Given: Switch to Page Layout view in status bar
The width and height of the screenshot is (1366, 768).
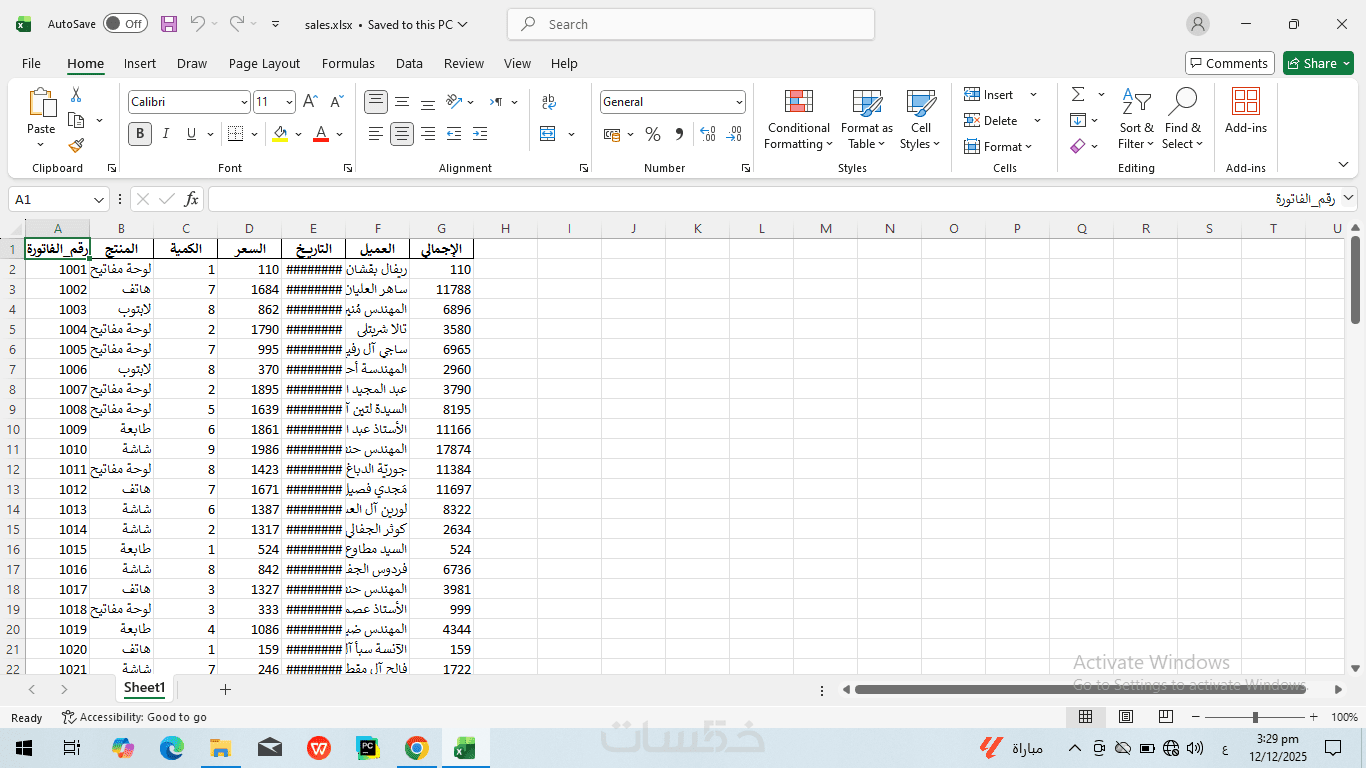Looking at the screenshot, I should 1126,717.
